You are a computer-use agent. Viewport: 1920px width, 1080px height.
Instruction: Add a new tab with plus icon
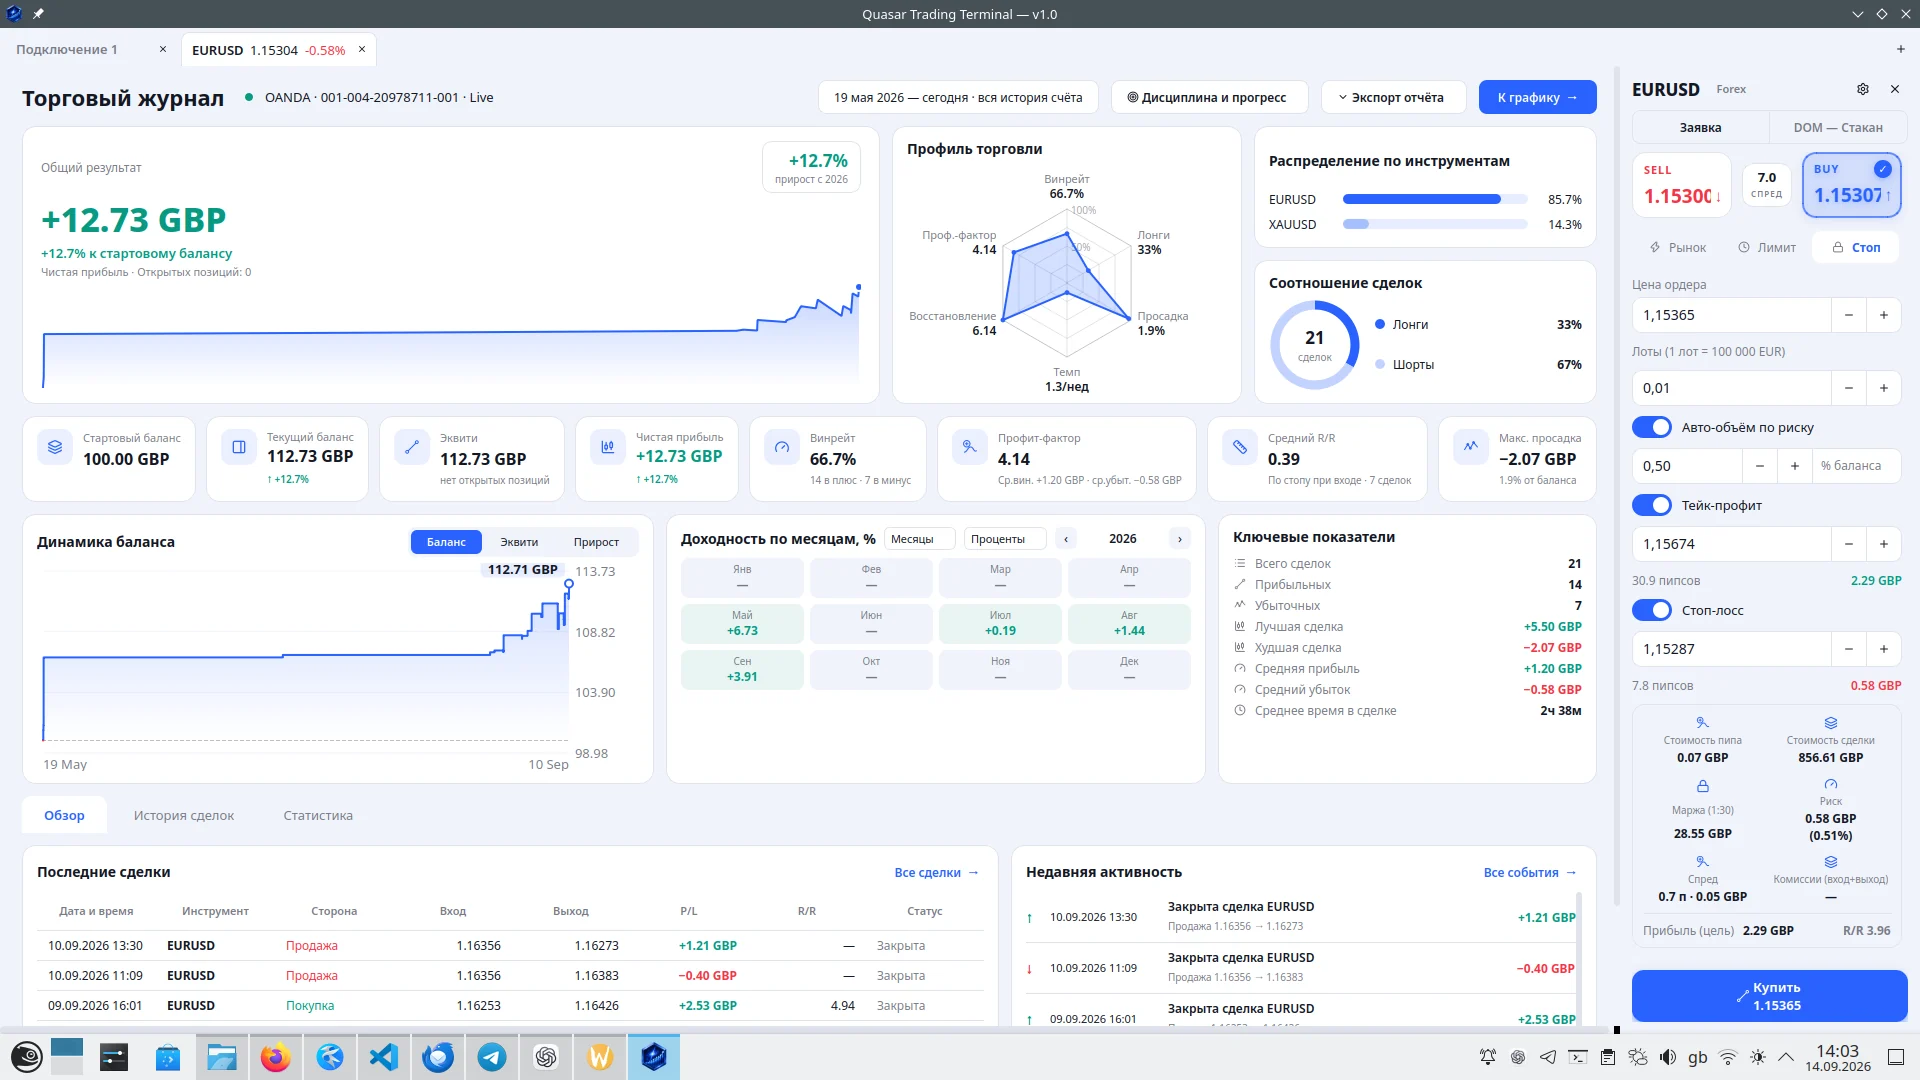(1901, 49)
